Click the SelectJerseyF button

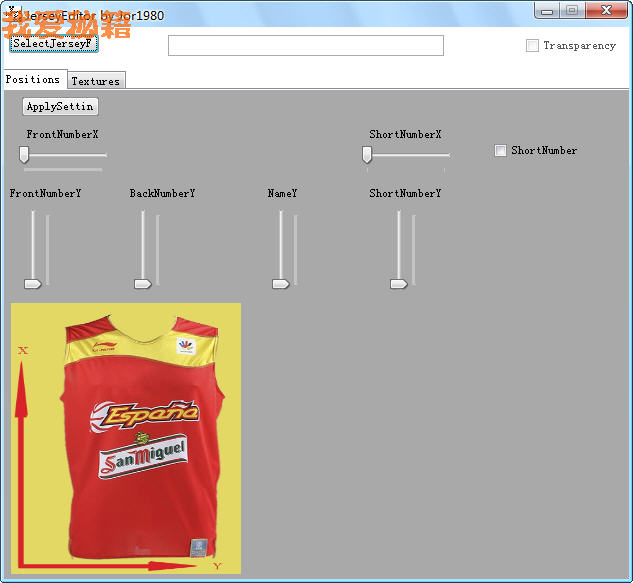click(x=53, y=44)
